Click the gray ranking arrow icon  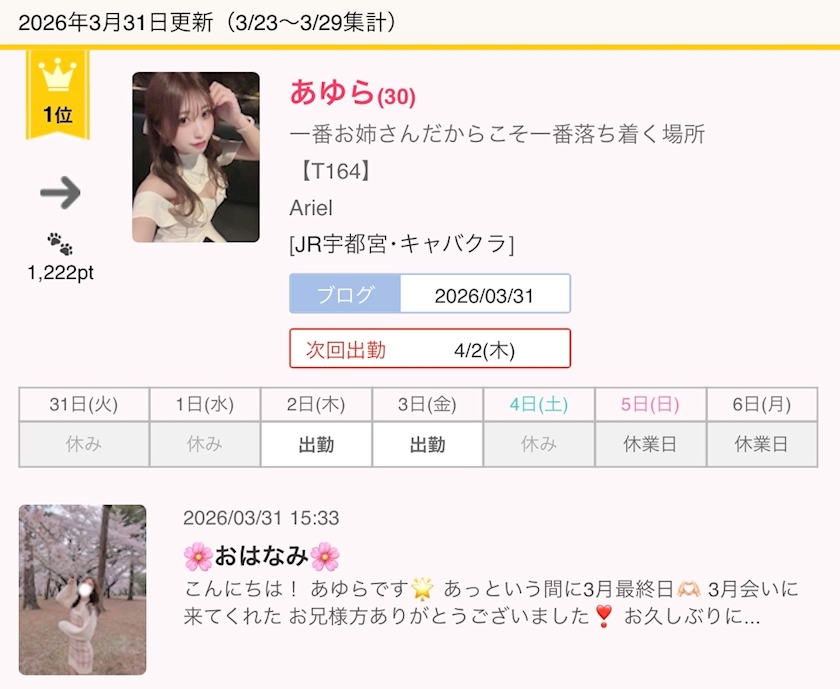[61, 192]
